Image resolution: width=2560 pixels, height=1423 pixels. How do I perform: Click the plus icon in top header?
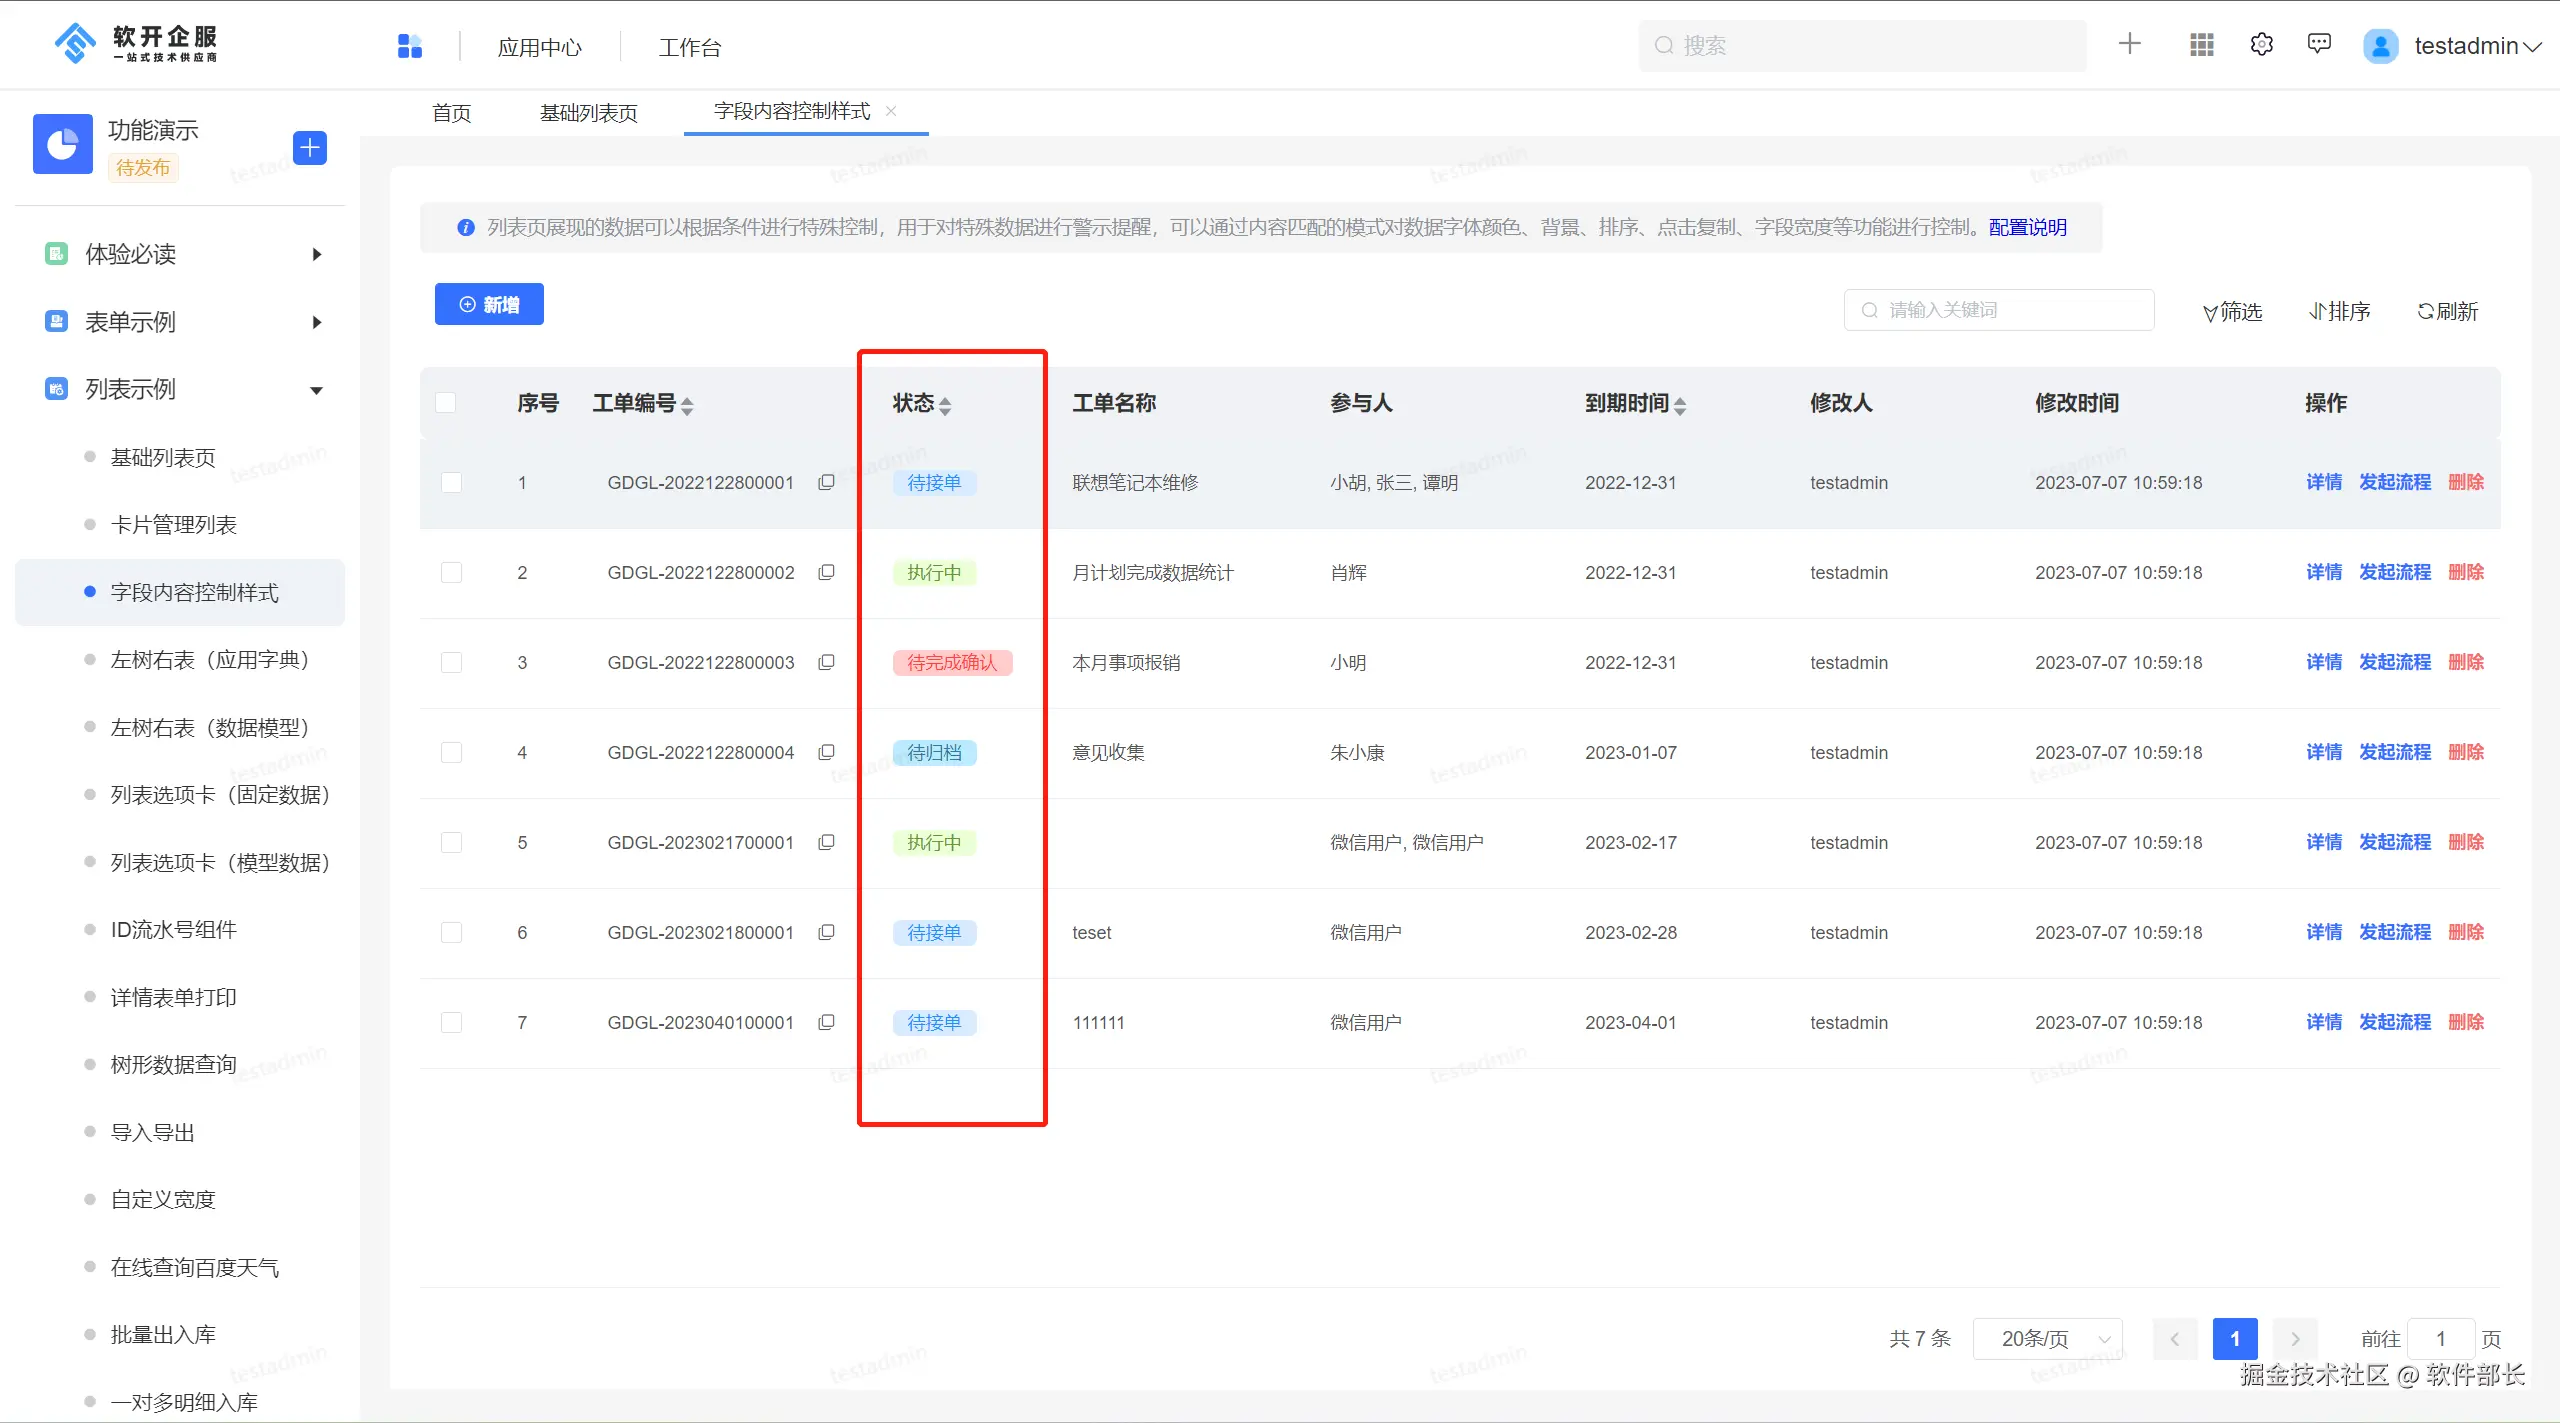point(2129,44)
